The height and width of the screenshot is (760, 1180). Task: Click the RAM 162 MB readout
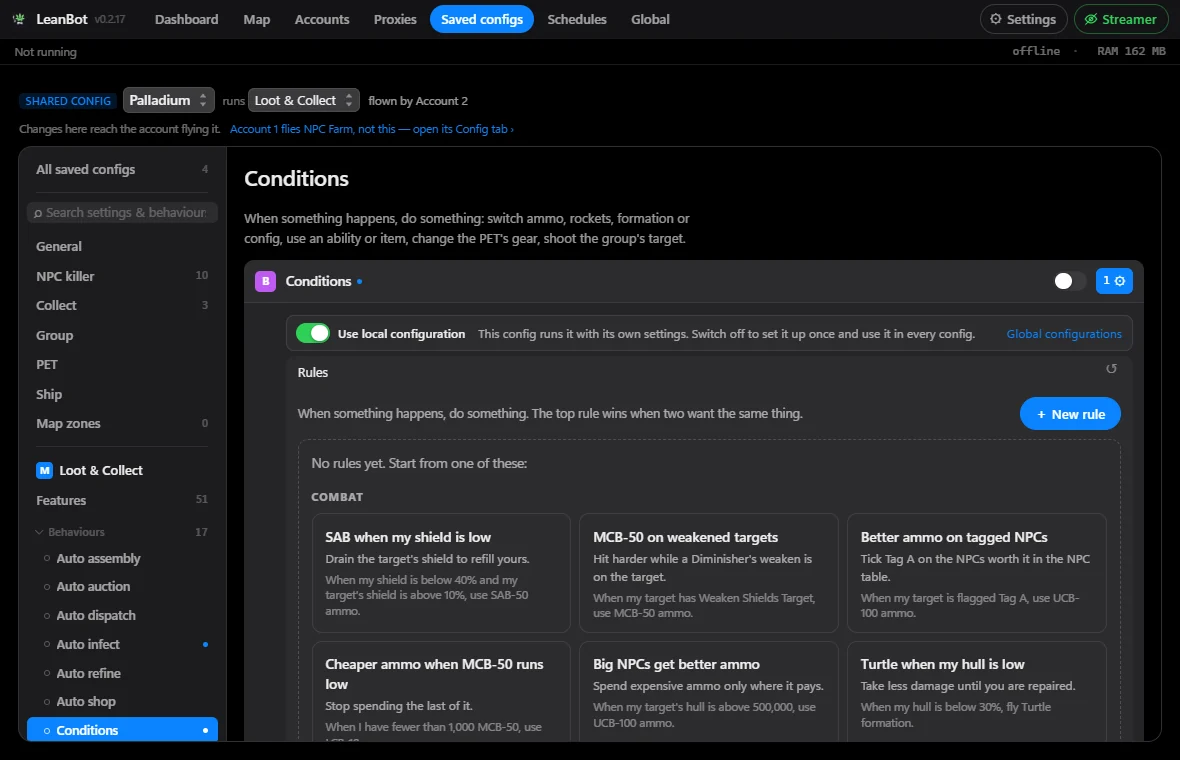coord(1131,51)
